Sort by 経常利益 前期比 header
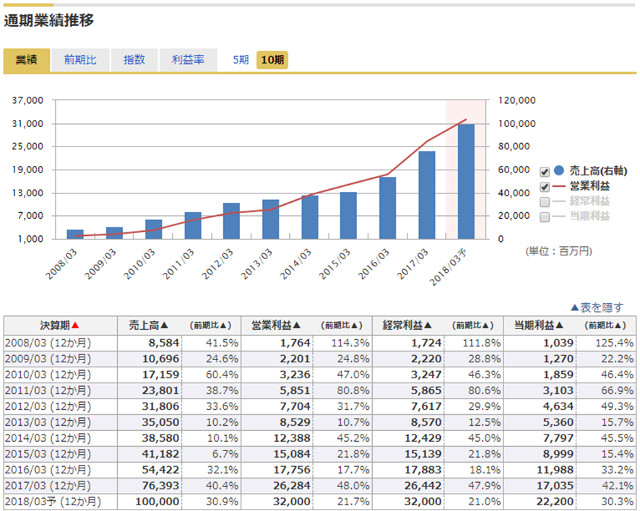The height and width of the screenshot is (511, 640). [473, 325]
